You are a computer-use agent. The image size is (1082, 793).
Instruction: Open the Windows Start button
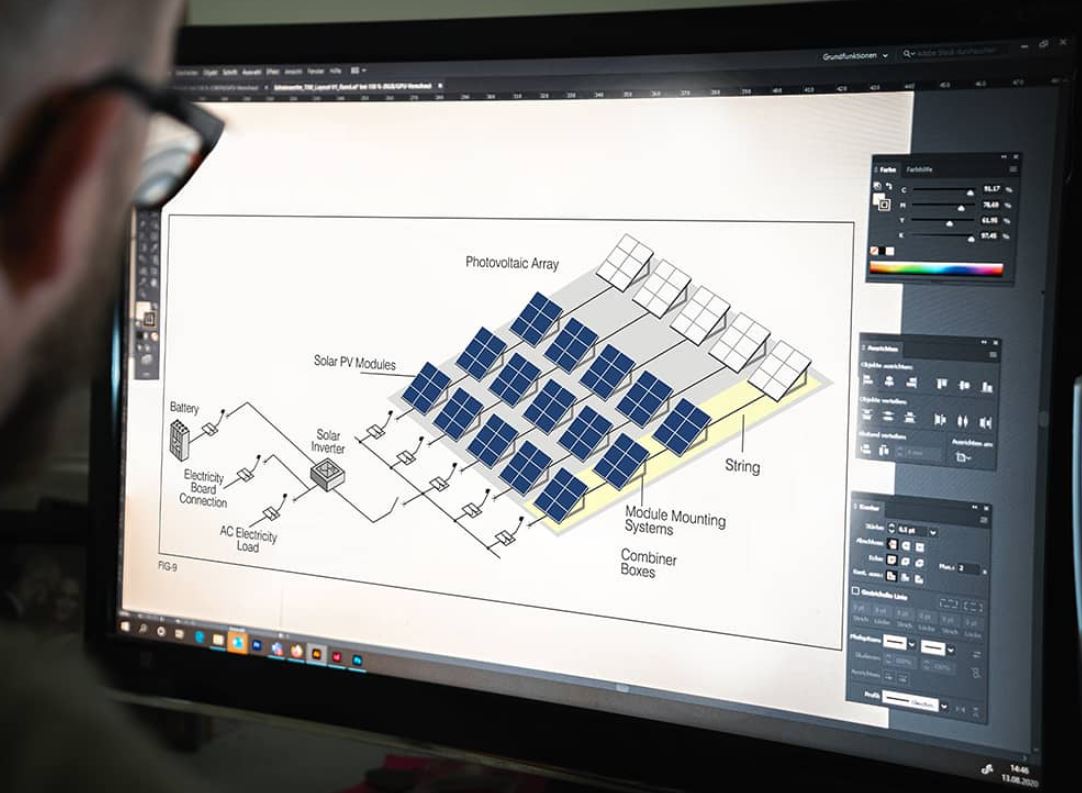click(125, 626)
